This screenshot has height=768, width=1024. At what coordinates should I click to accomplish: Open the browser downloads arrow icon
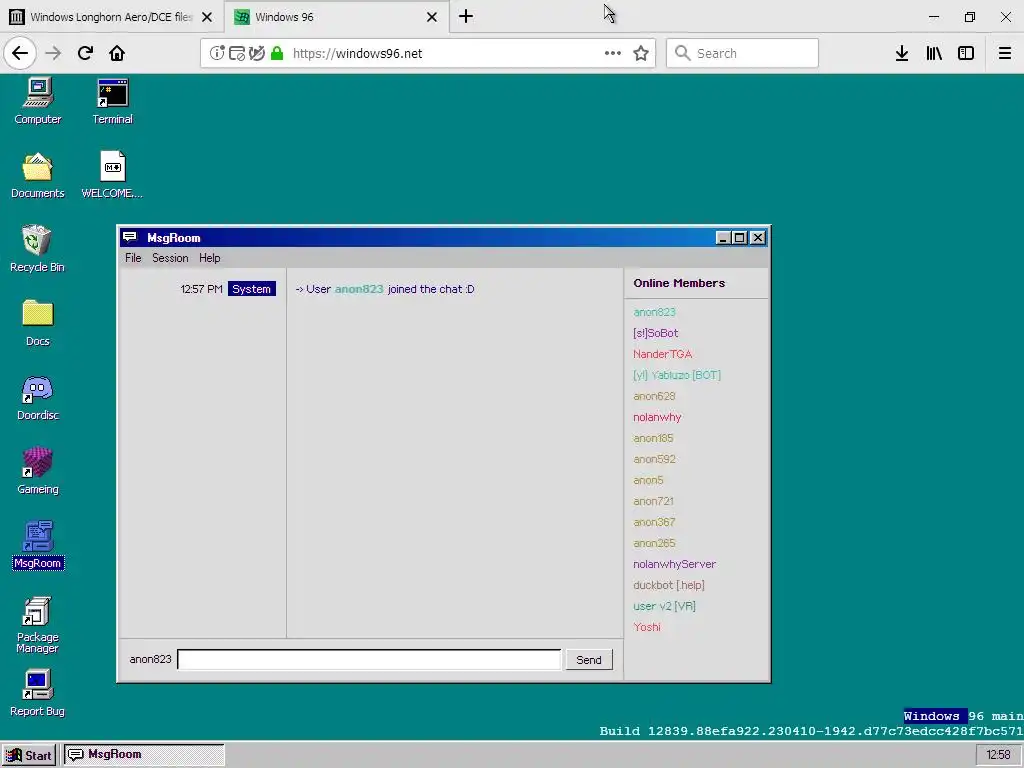click(902, 53)
